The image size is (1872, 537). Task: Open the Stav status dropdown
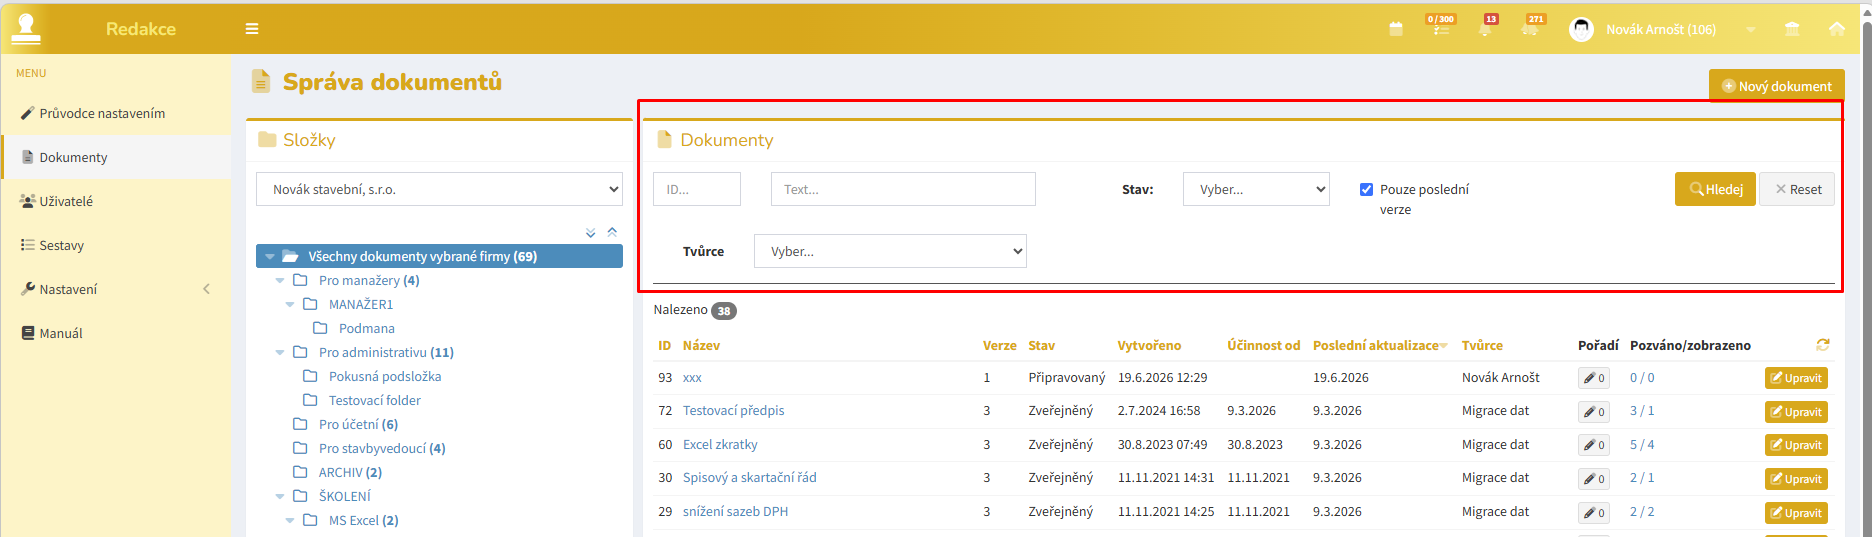coord(1256,189)
